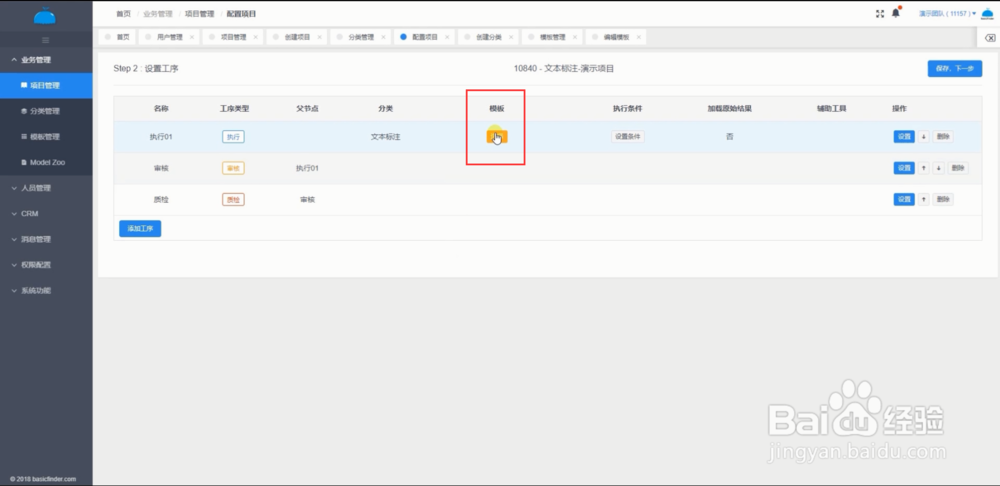The image size is (1000, 486).
Task: Expand the 权限配置 sidebar group
Action: pyautogui.click(x=46, y=265)
